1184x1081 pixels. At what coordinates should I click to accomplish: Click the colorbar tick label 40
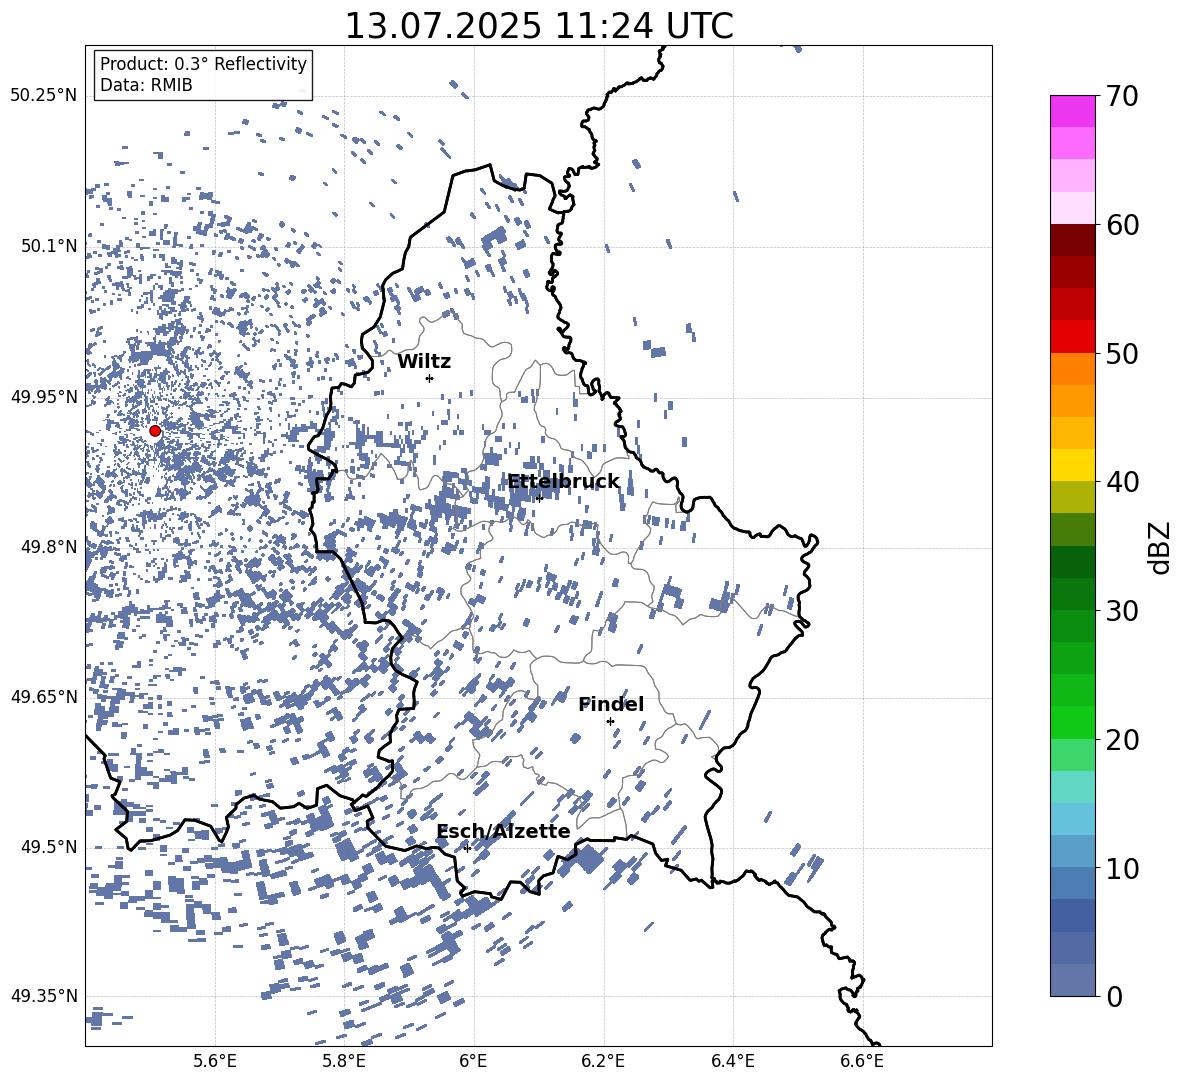click(1122, 482)
